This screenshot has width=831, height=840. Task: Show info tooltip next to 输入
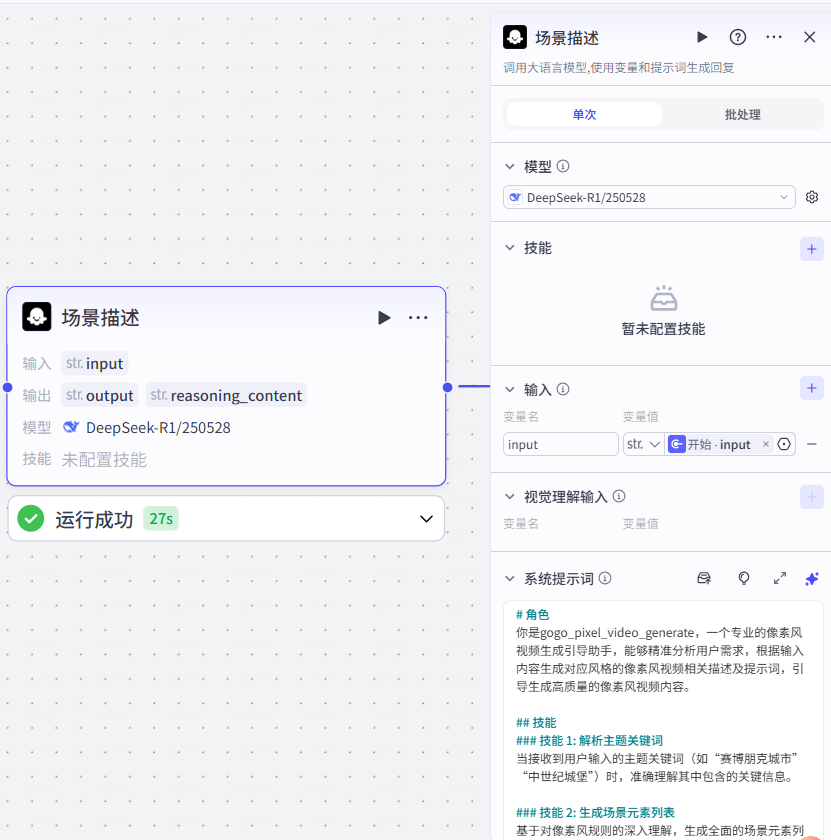(563, 389)
